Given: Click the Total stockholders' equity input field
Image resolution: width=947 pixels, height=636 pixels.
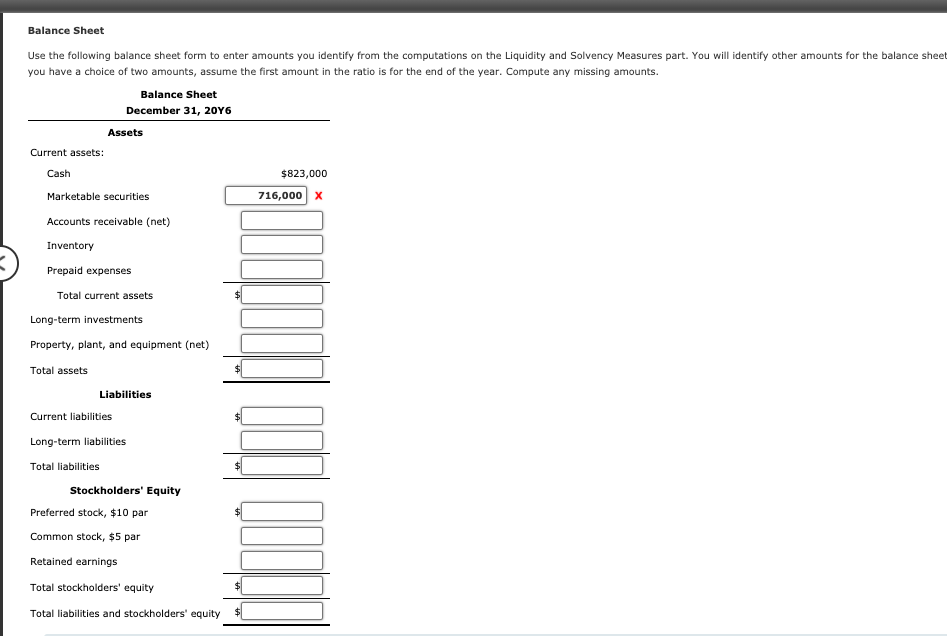Looking at the screenshot, I should click(x=282, y=586).
